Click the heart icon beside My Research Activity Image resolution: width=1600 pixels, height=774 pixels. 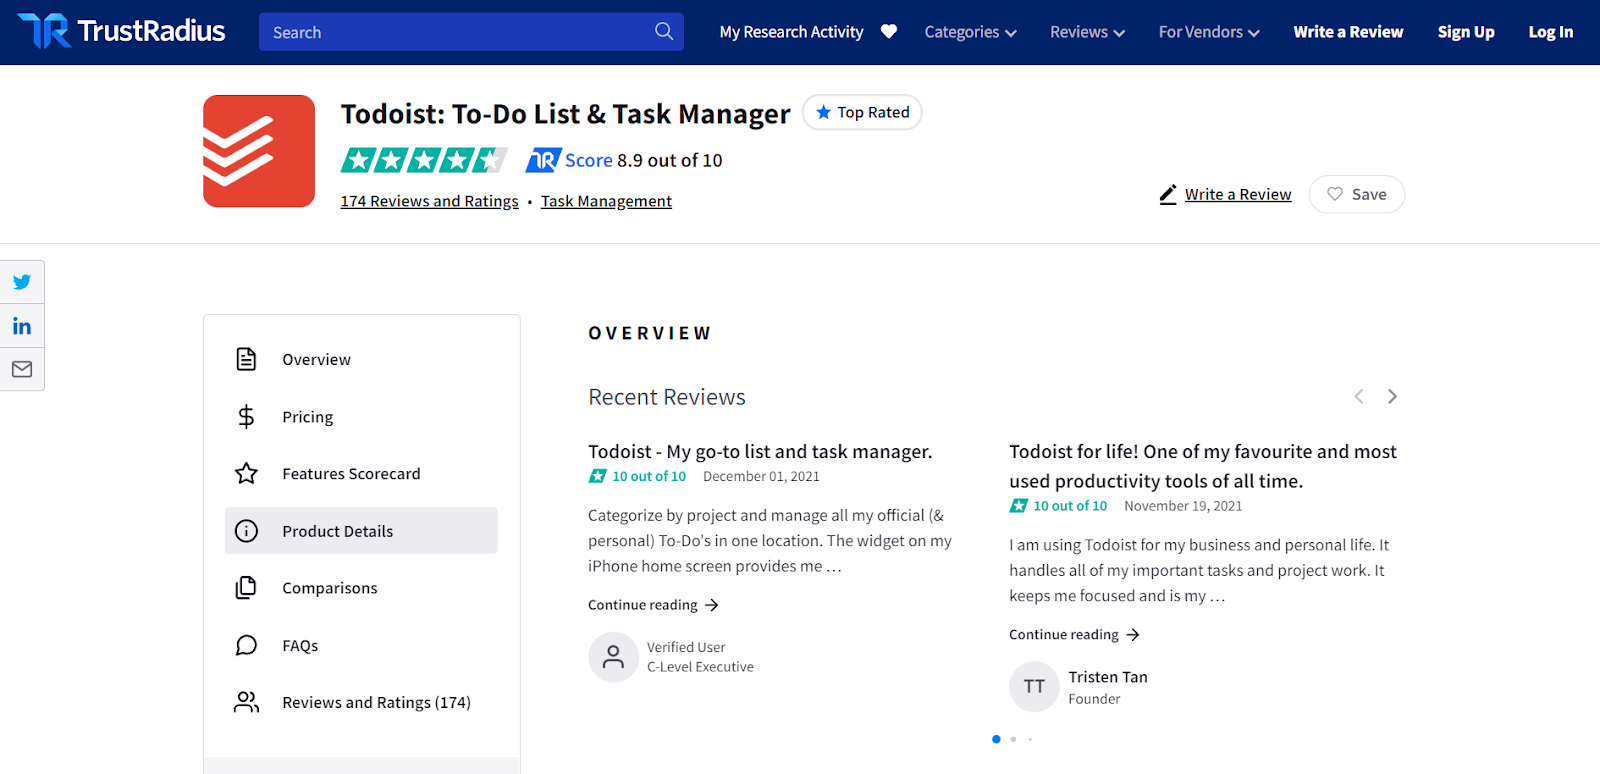[x=889, y=32]
